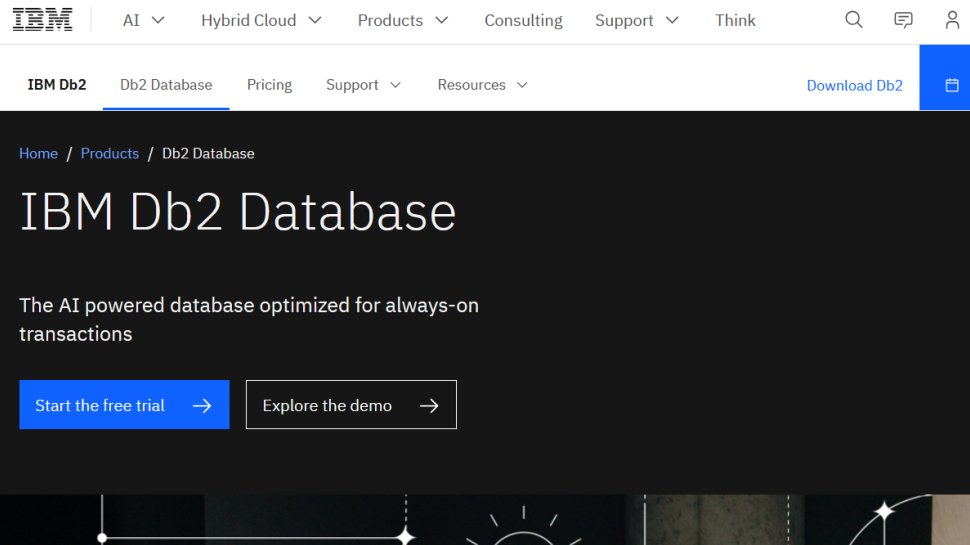Screen dimensions: 970x545
Task: Open the chat bubble icon
Action: pyautogui.click(x=903, y=20)
